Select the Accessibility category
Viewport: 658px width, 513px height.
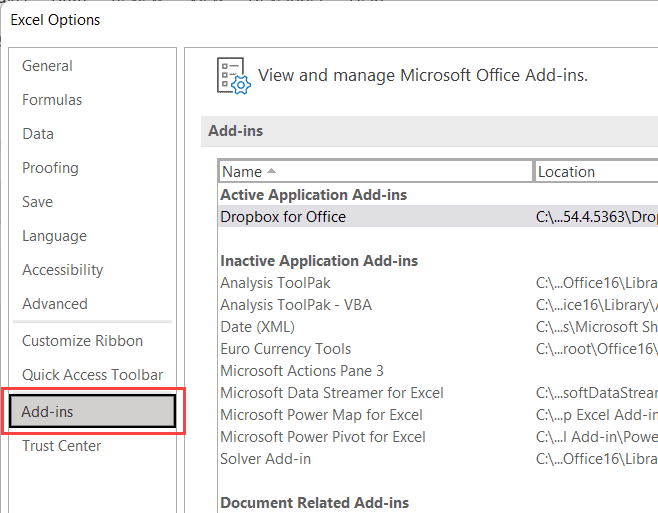coord(62,270)
